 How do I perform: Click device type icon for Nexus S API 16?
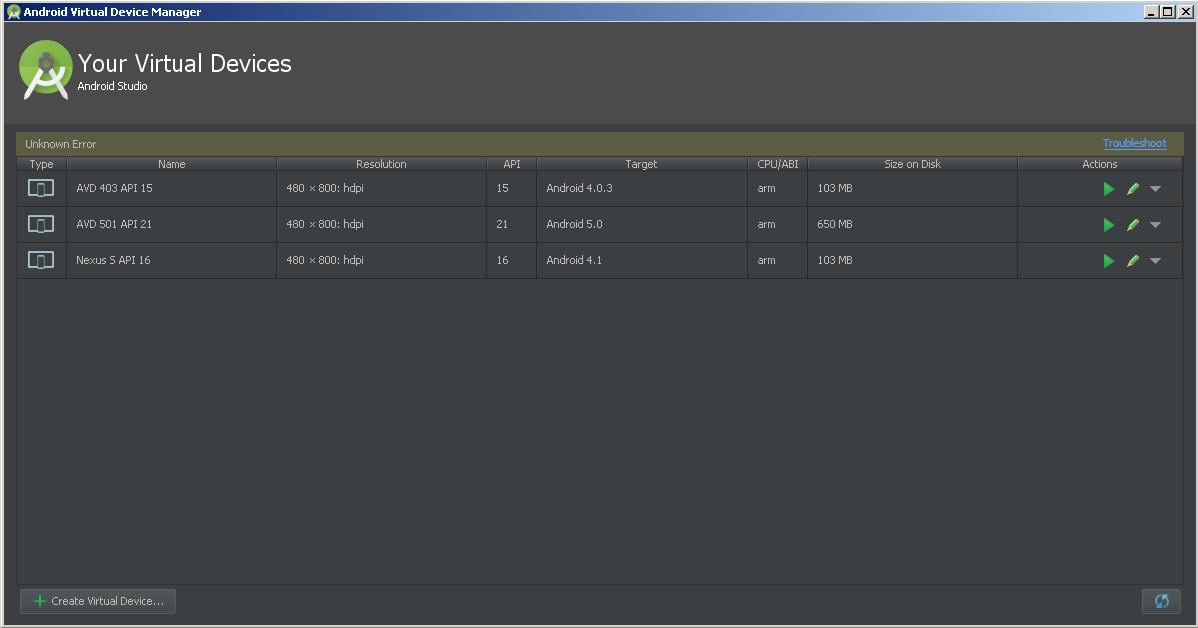pyautogui.click(x=41, y=260)
